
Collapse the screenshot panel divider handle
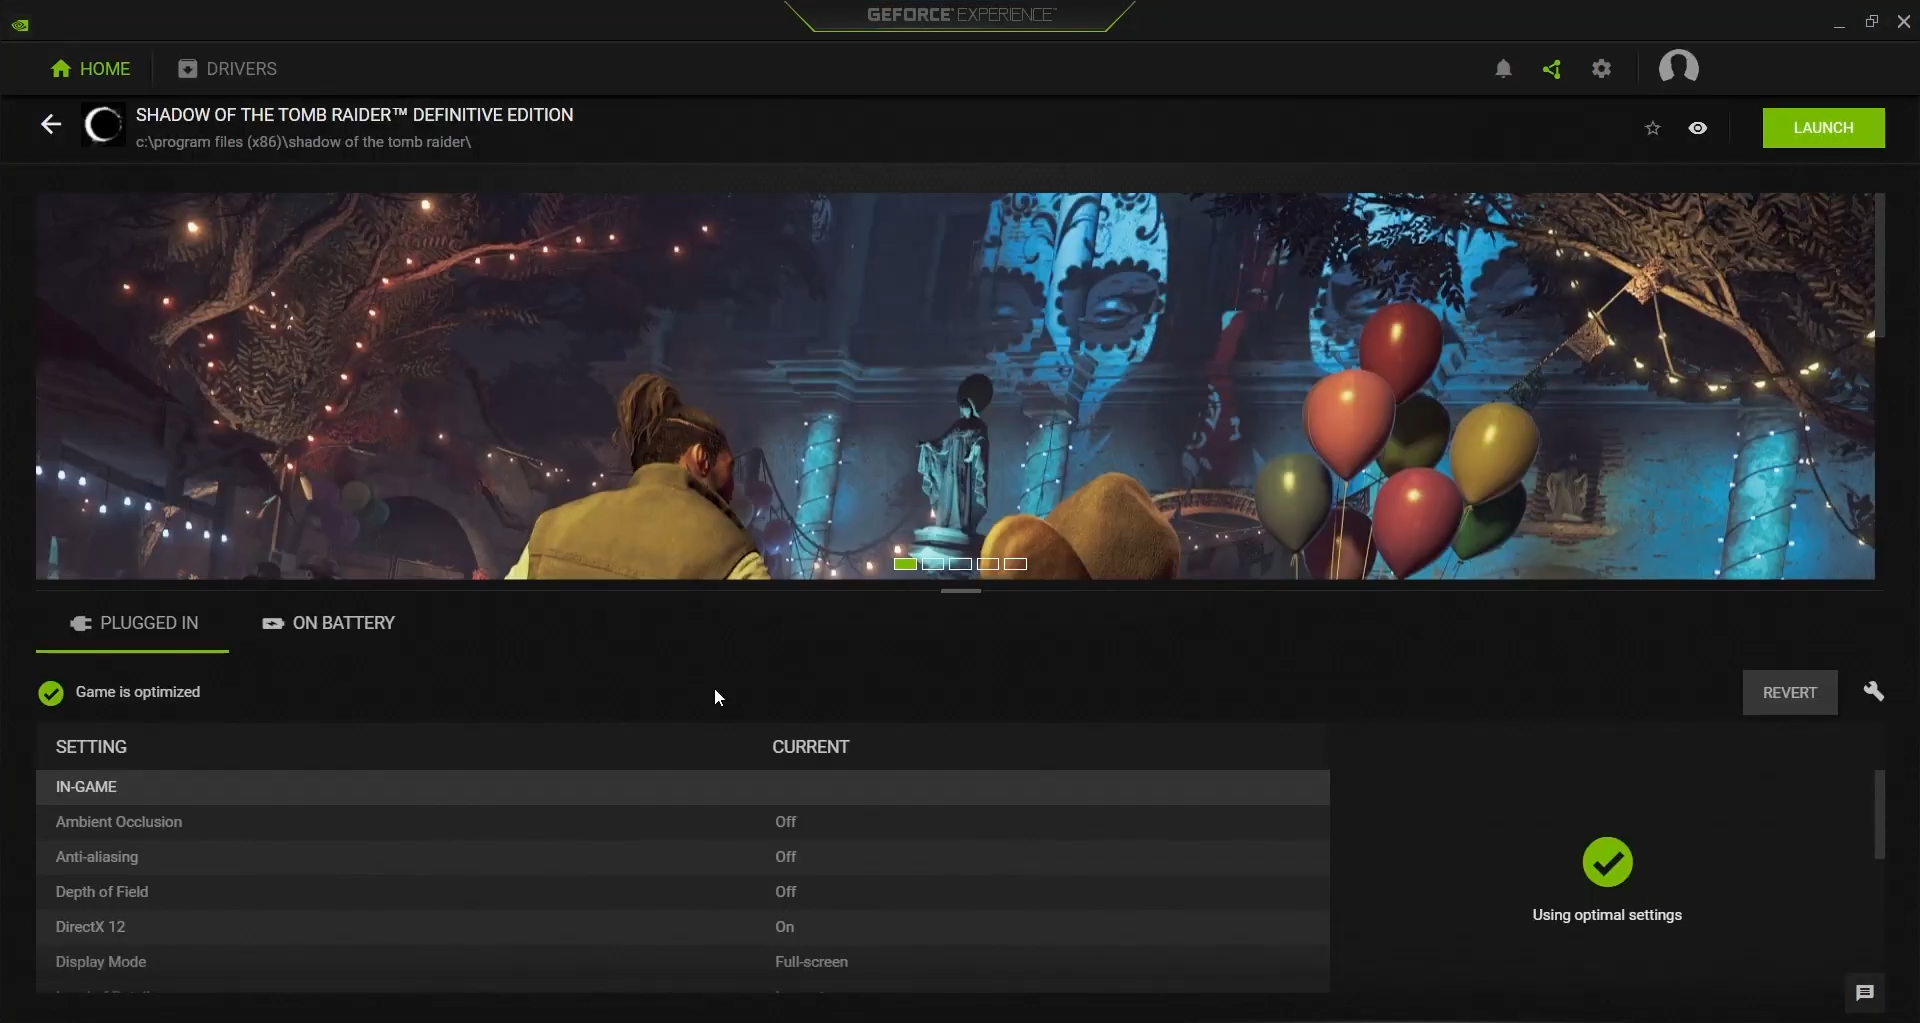(x=960, y=591)
